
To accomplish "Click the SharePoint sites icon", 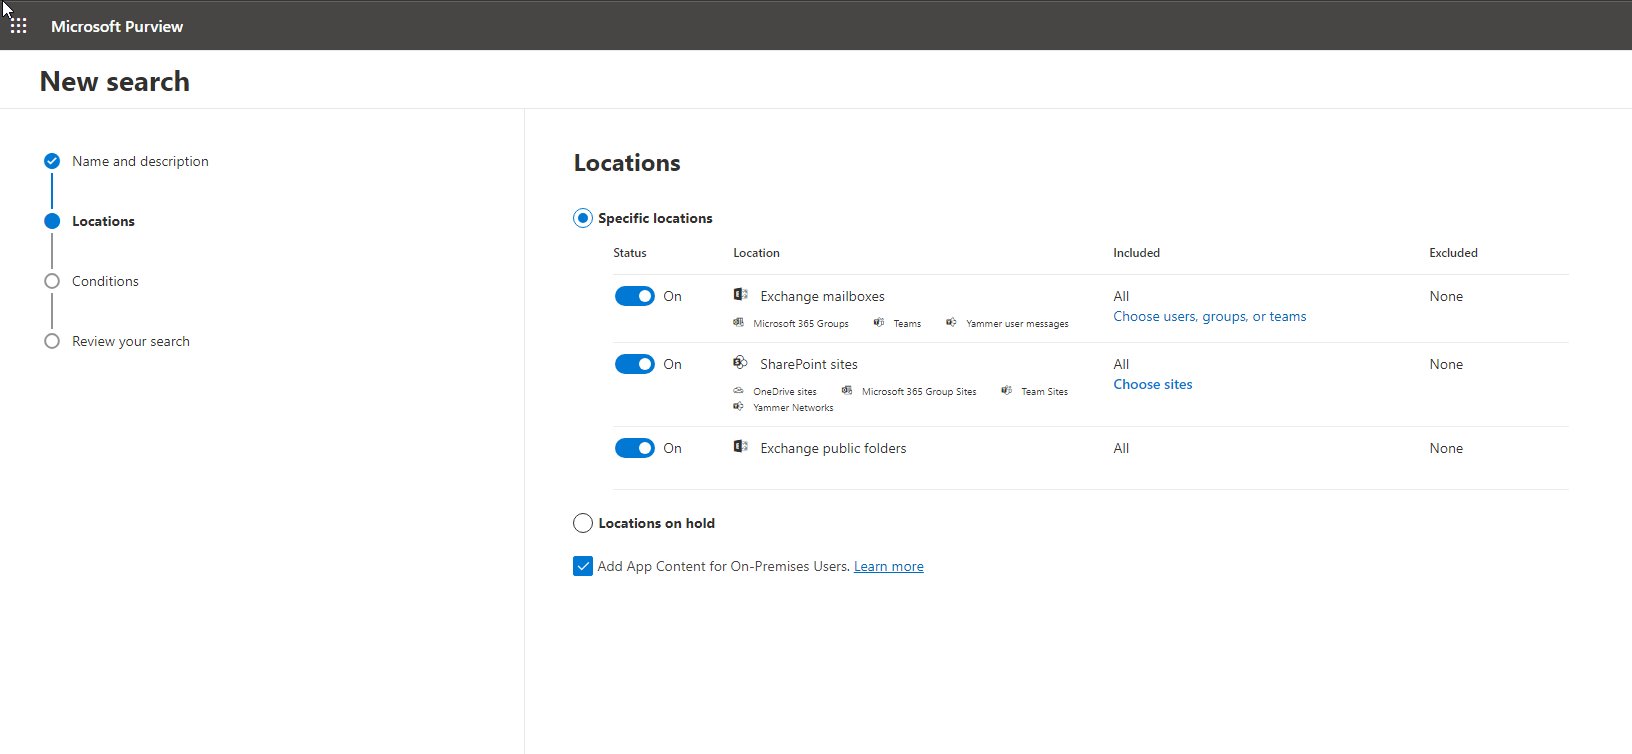I will pos(740,363).
